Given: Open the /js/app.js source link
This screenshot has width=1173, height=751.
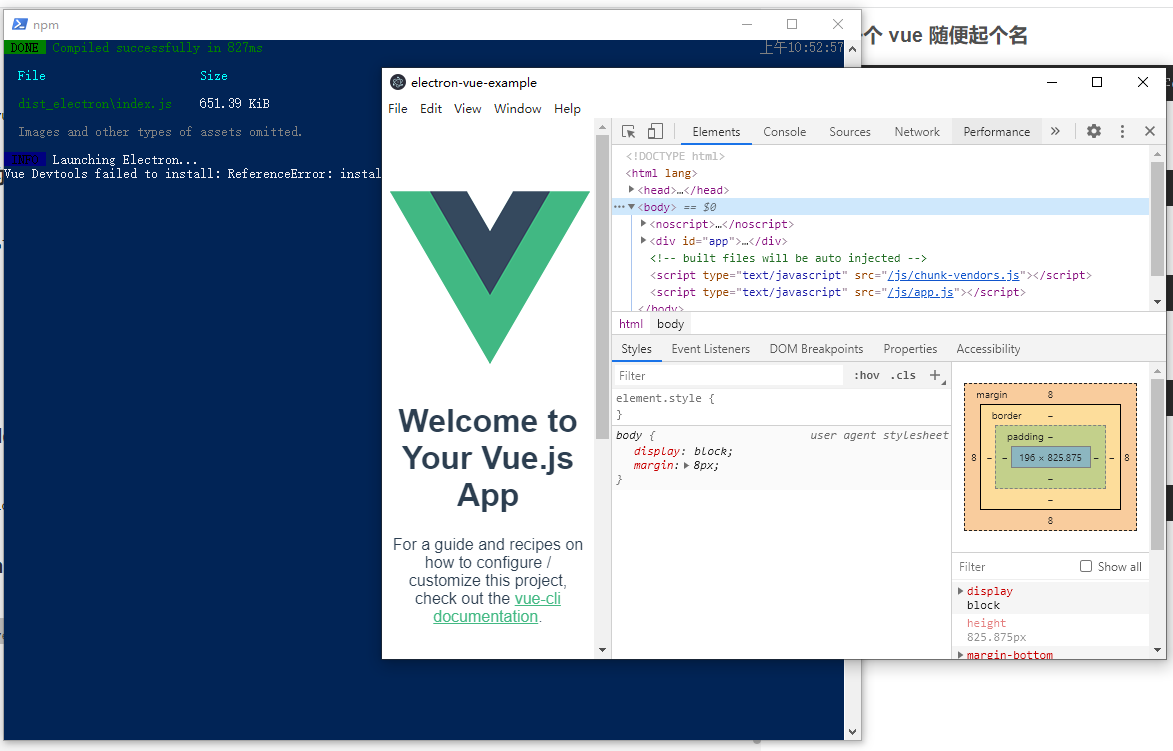Looking at the screenshot, I should tap(920, 292).
